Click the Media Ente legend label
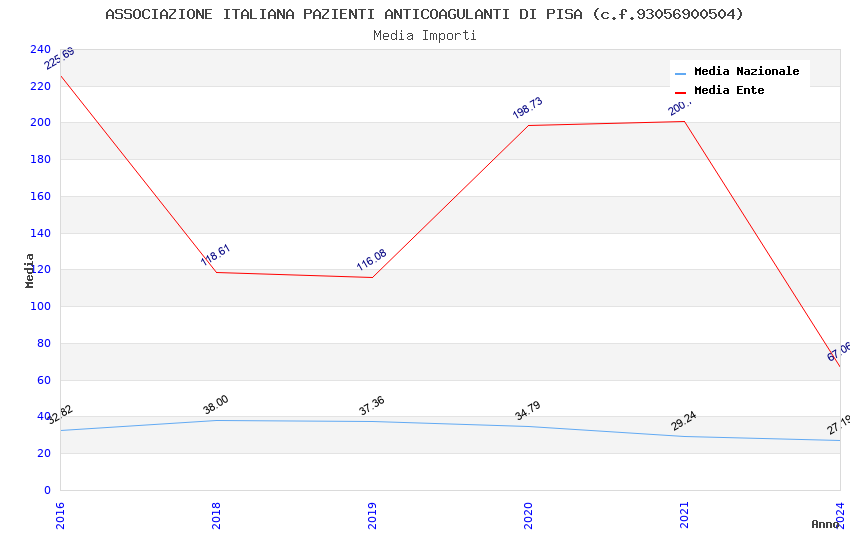 click(x=729, y=90)
